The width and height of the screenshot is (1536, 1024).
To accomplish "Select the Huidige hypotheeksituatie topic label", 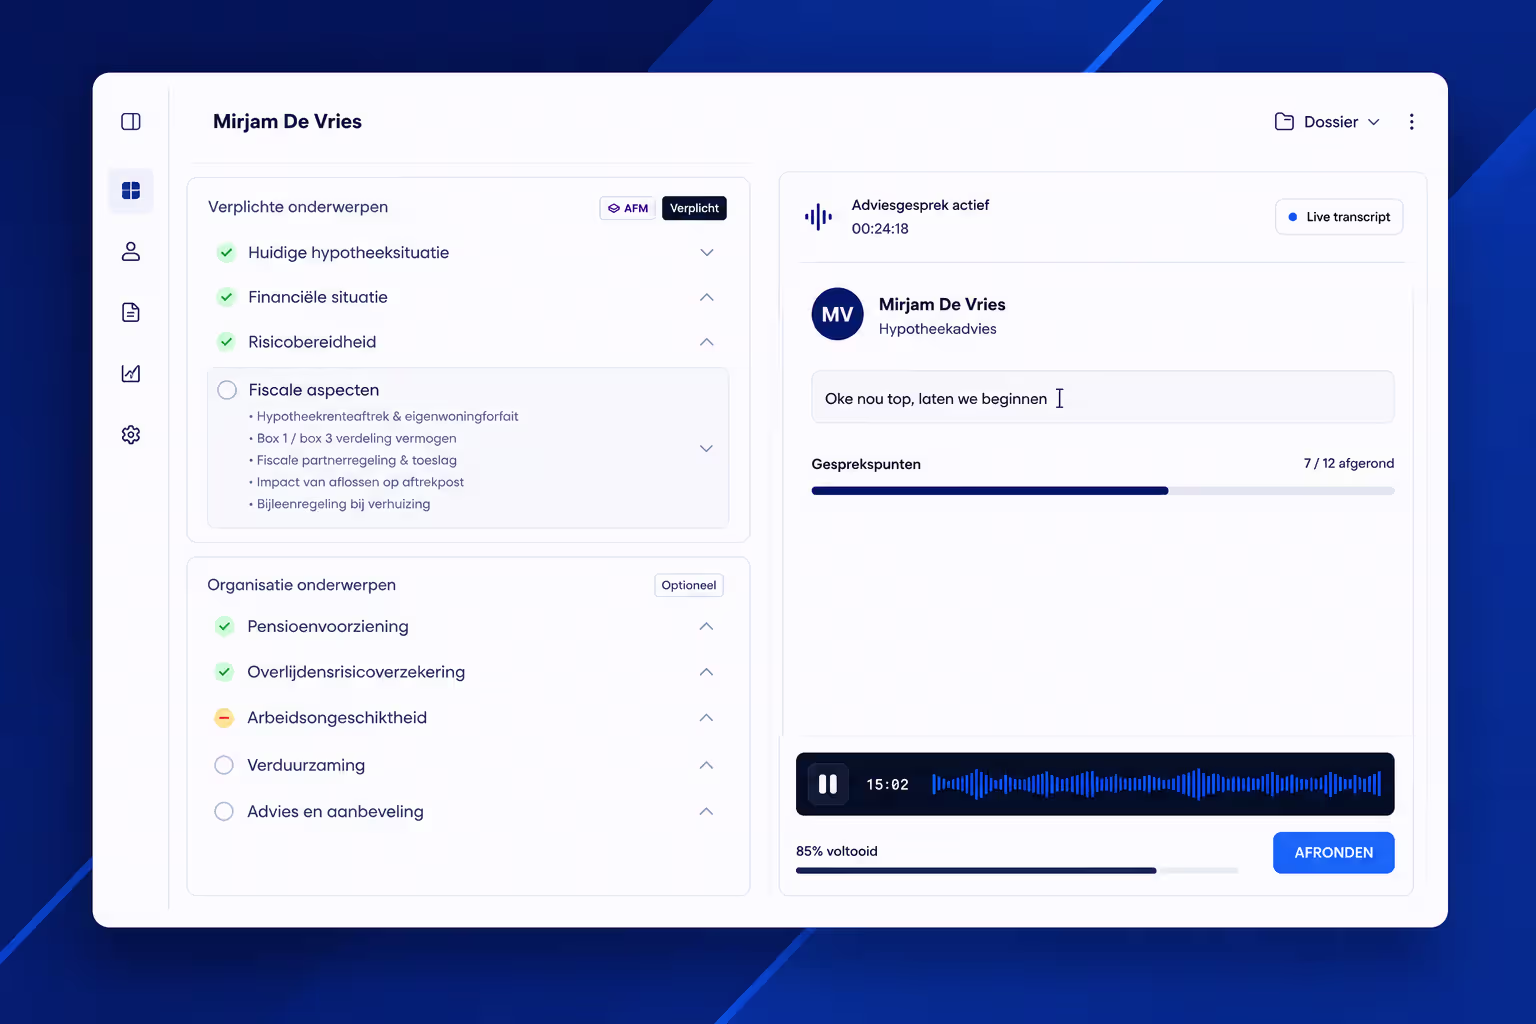I will pos(349,253).
